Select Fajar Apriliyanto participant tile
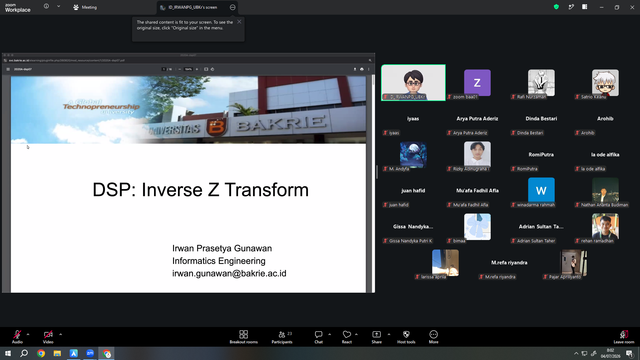The image size is (640, 360). 573,262
